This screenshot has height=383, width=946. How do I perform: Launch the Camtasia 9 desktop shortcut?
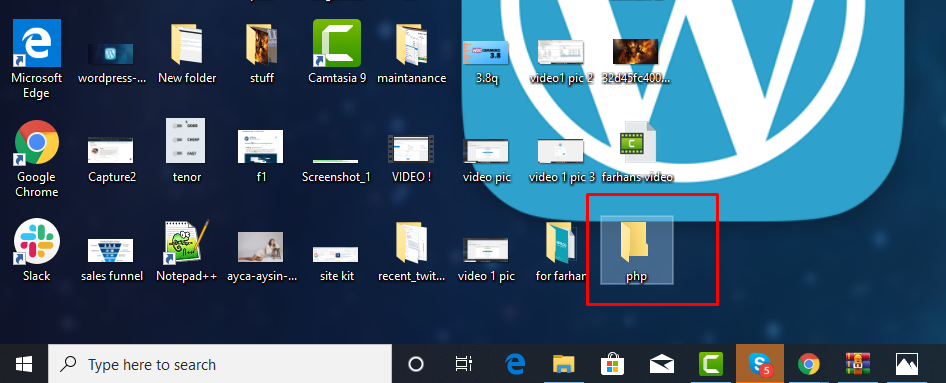pyautogui.click(x=337, y=43)
